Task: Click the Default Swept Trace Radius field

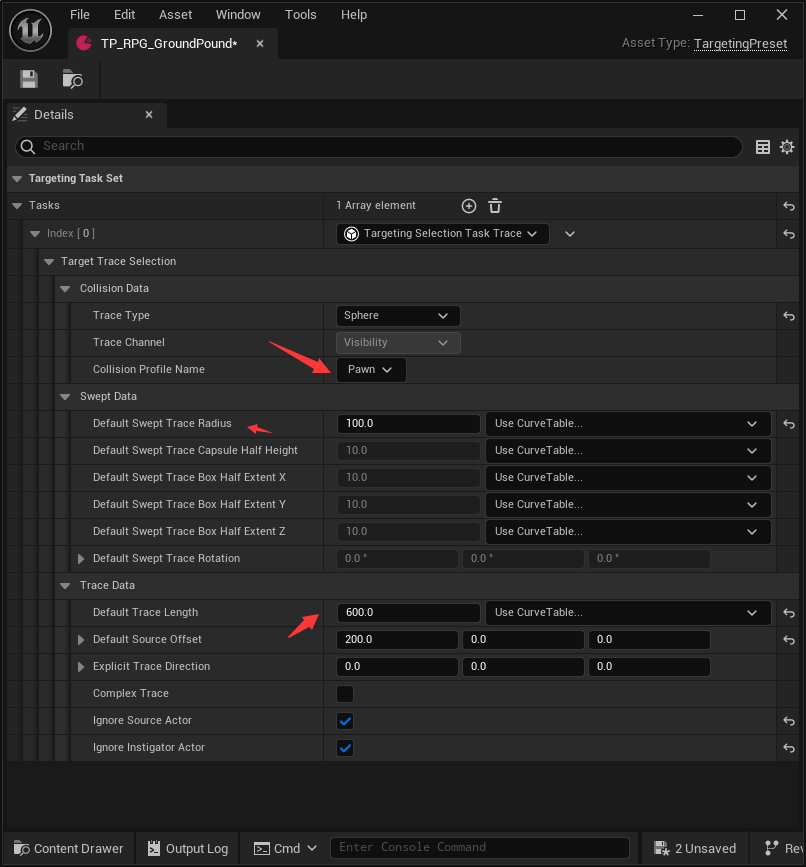Action: pyautogui.click(x=409, y=424)
